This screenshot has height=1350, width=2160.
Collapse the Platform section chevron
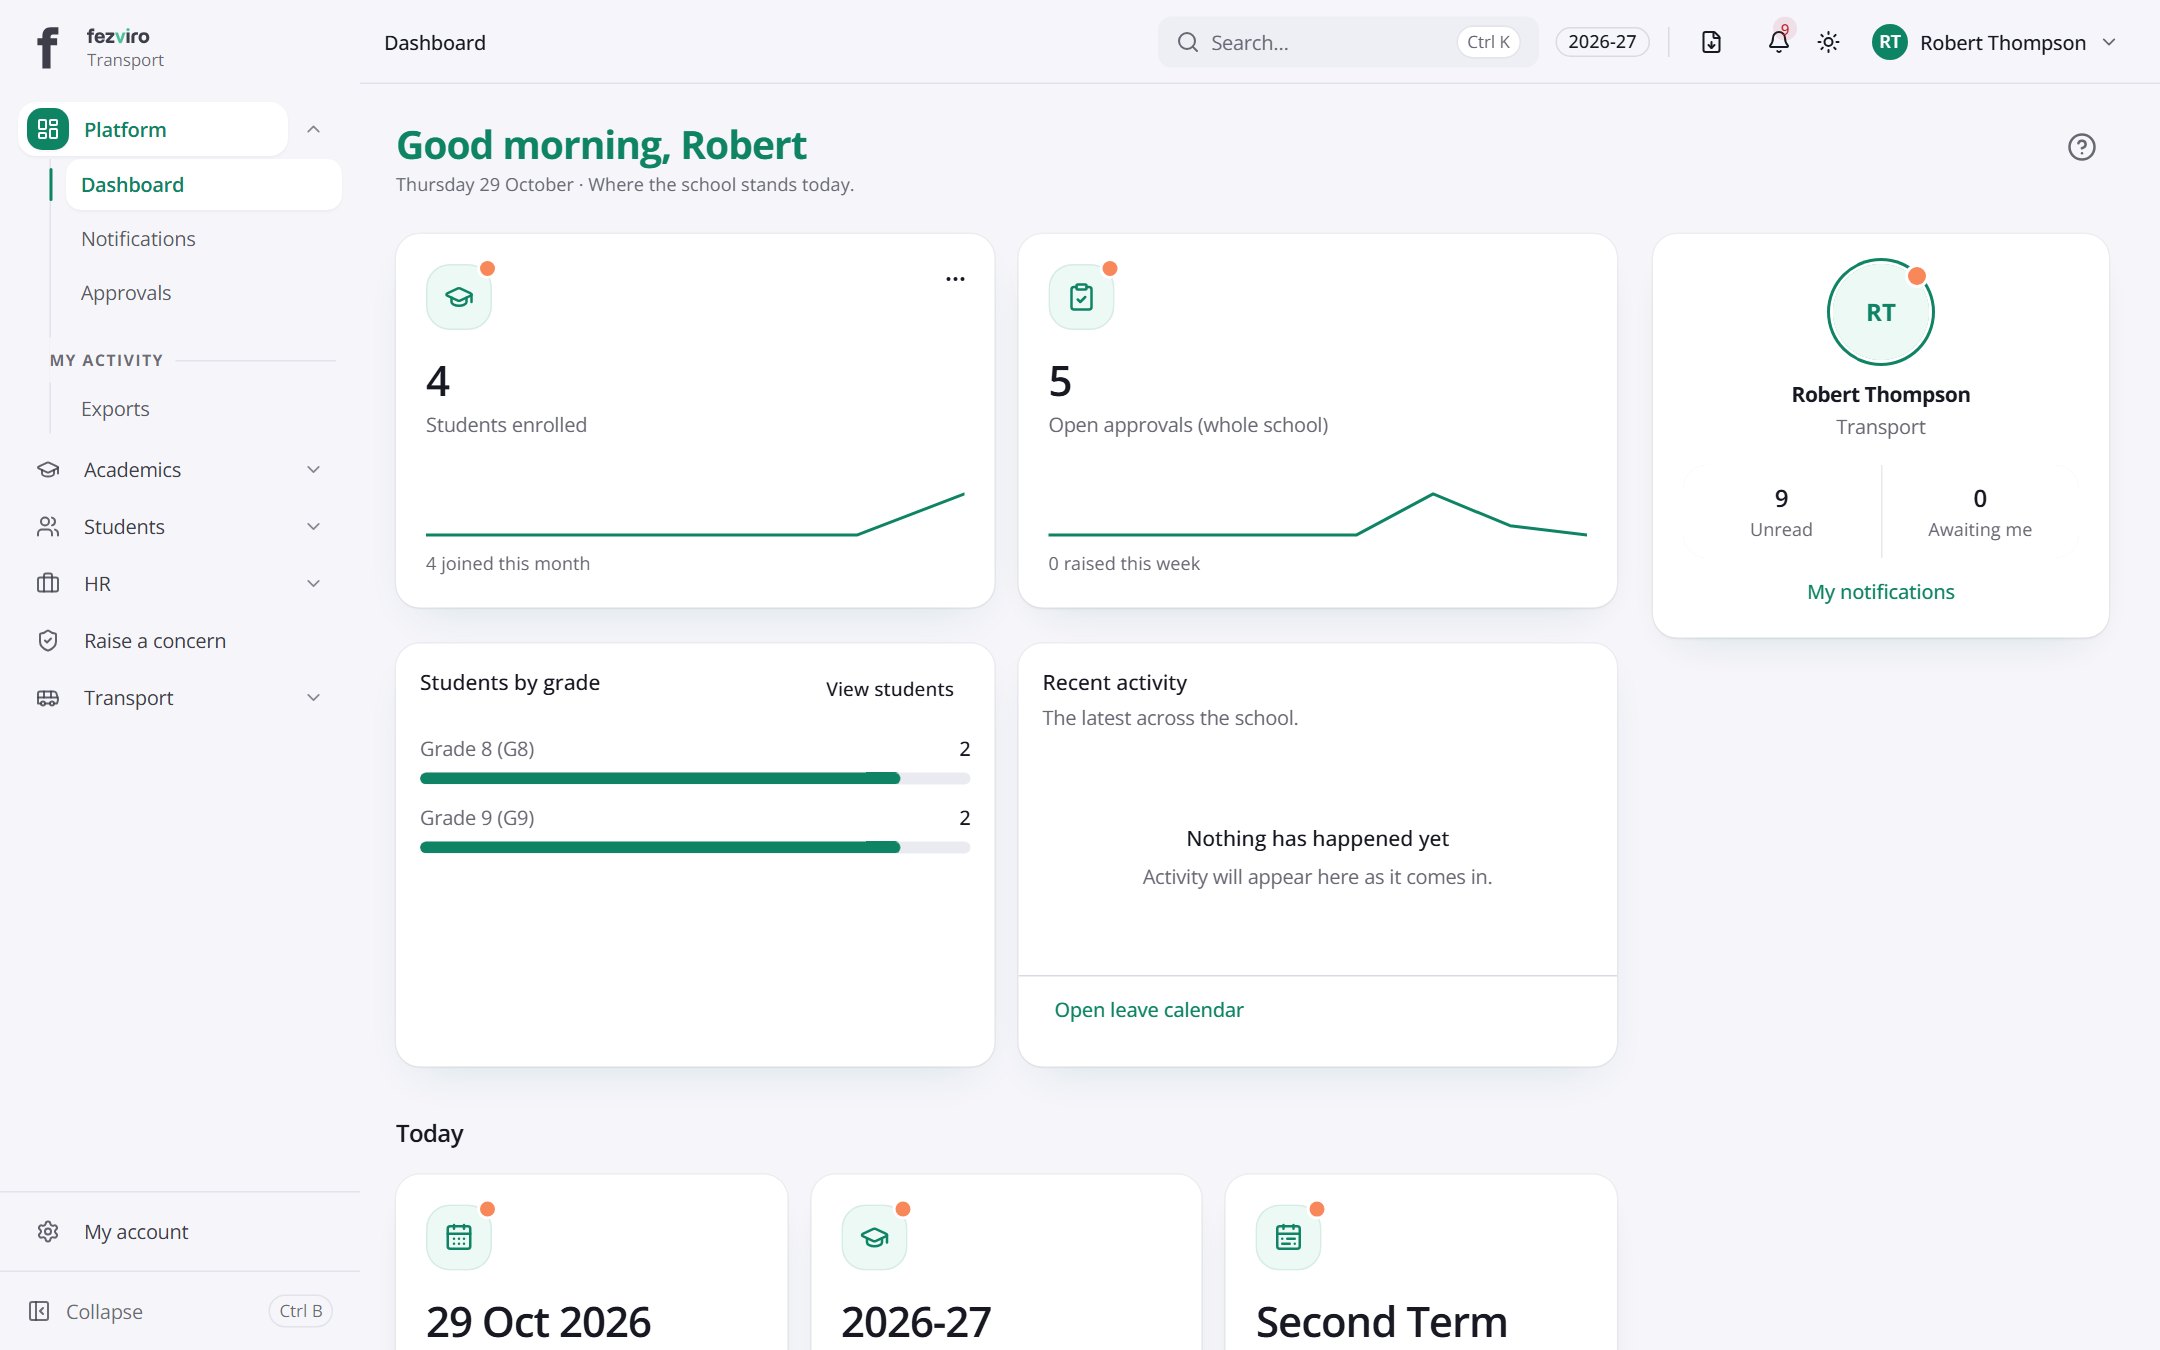click(313, 129)
